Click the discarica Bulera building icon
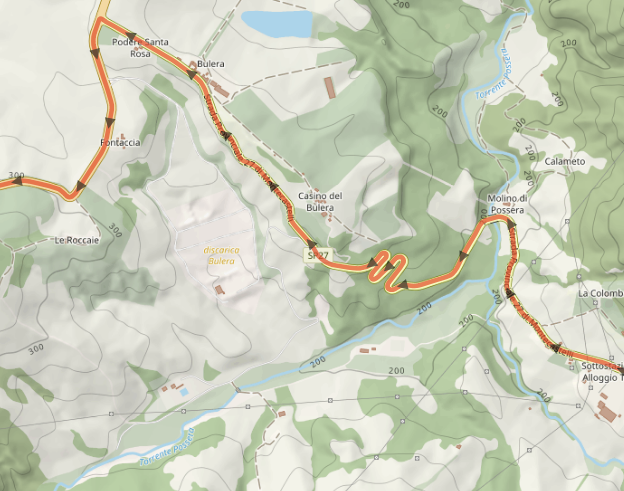 219,289
